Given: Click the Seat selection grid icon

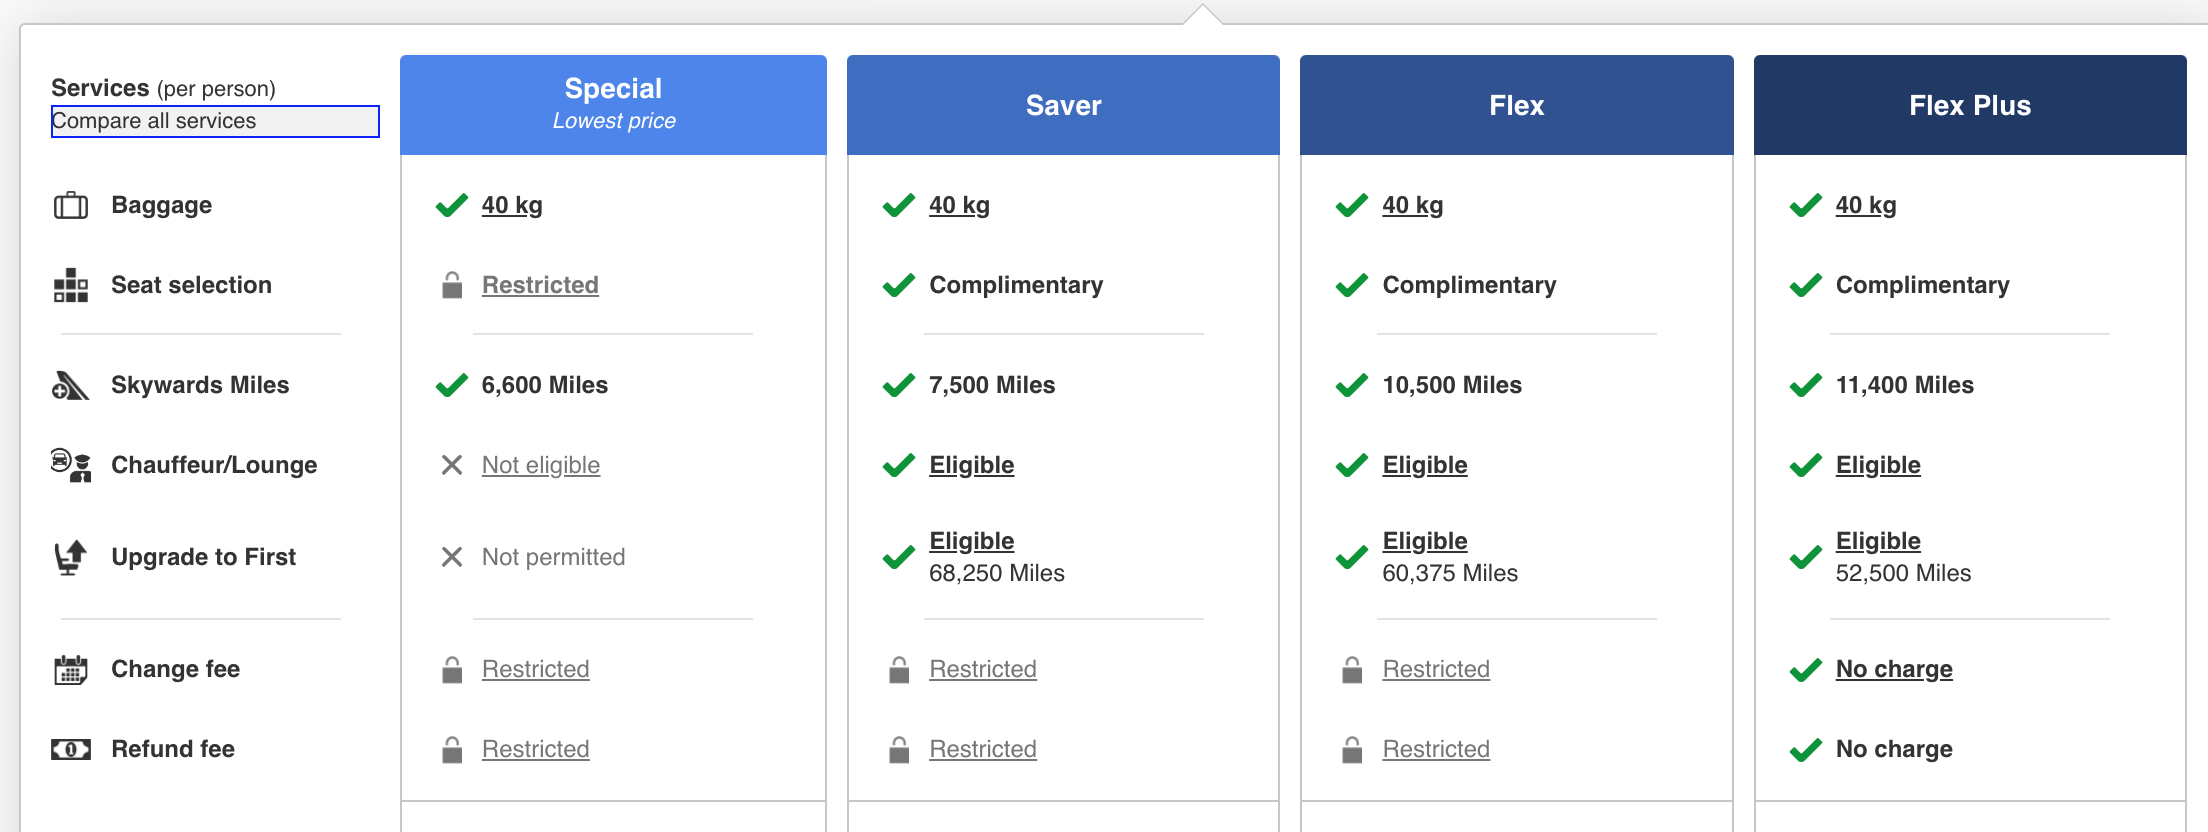Looking at the screenshot, I should tap(70, 285).
